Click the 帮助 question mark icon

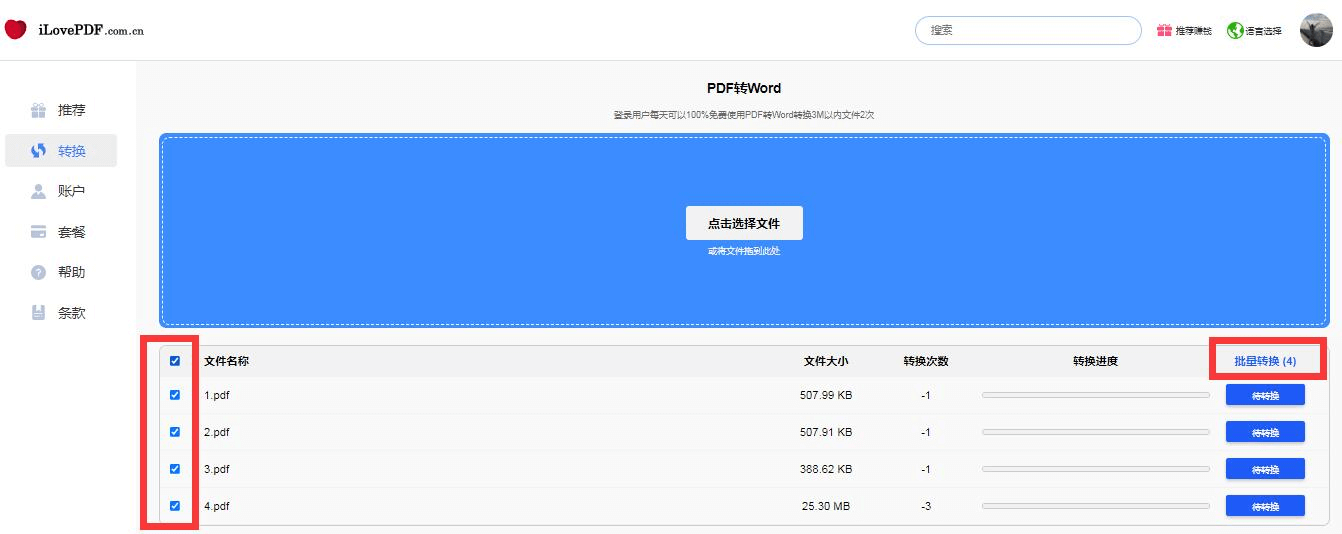point(39,272)
